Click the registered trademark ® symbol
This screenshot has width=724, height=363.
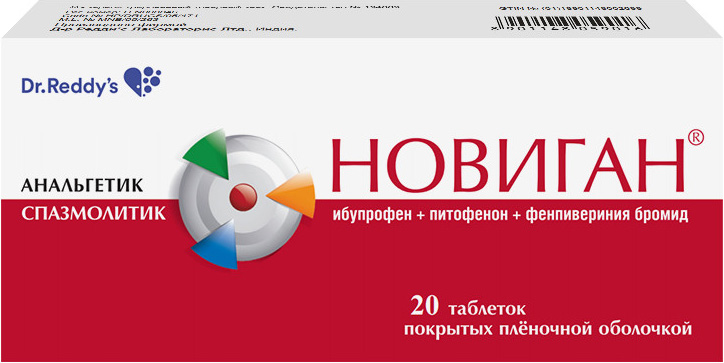695,137
